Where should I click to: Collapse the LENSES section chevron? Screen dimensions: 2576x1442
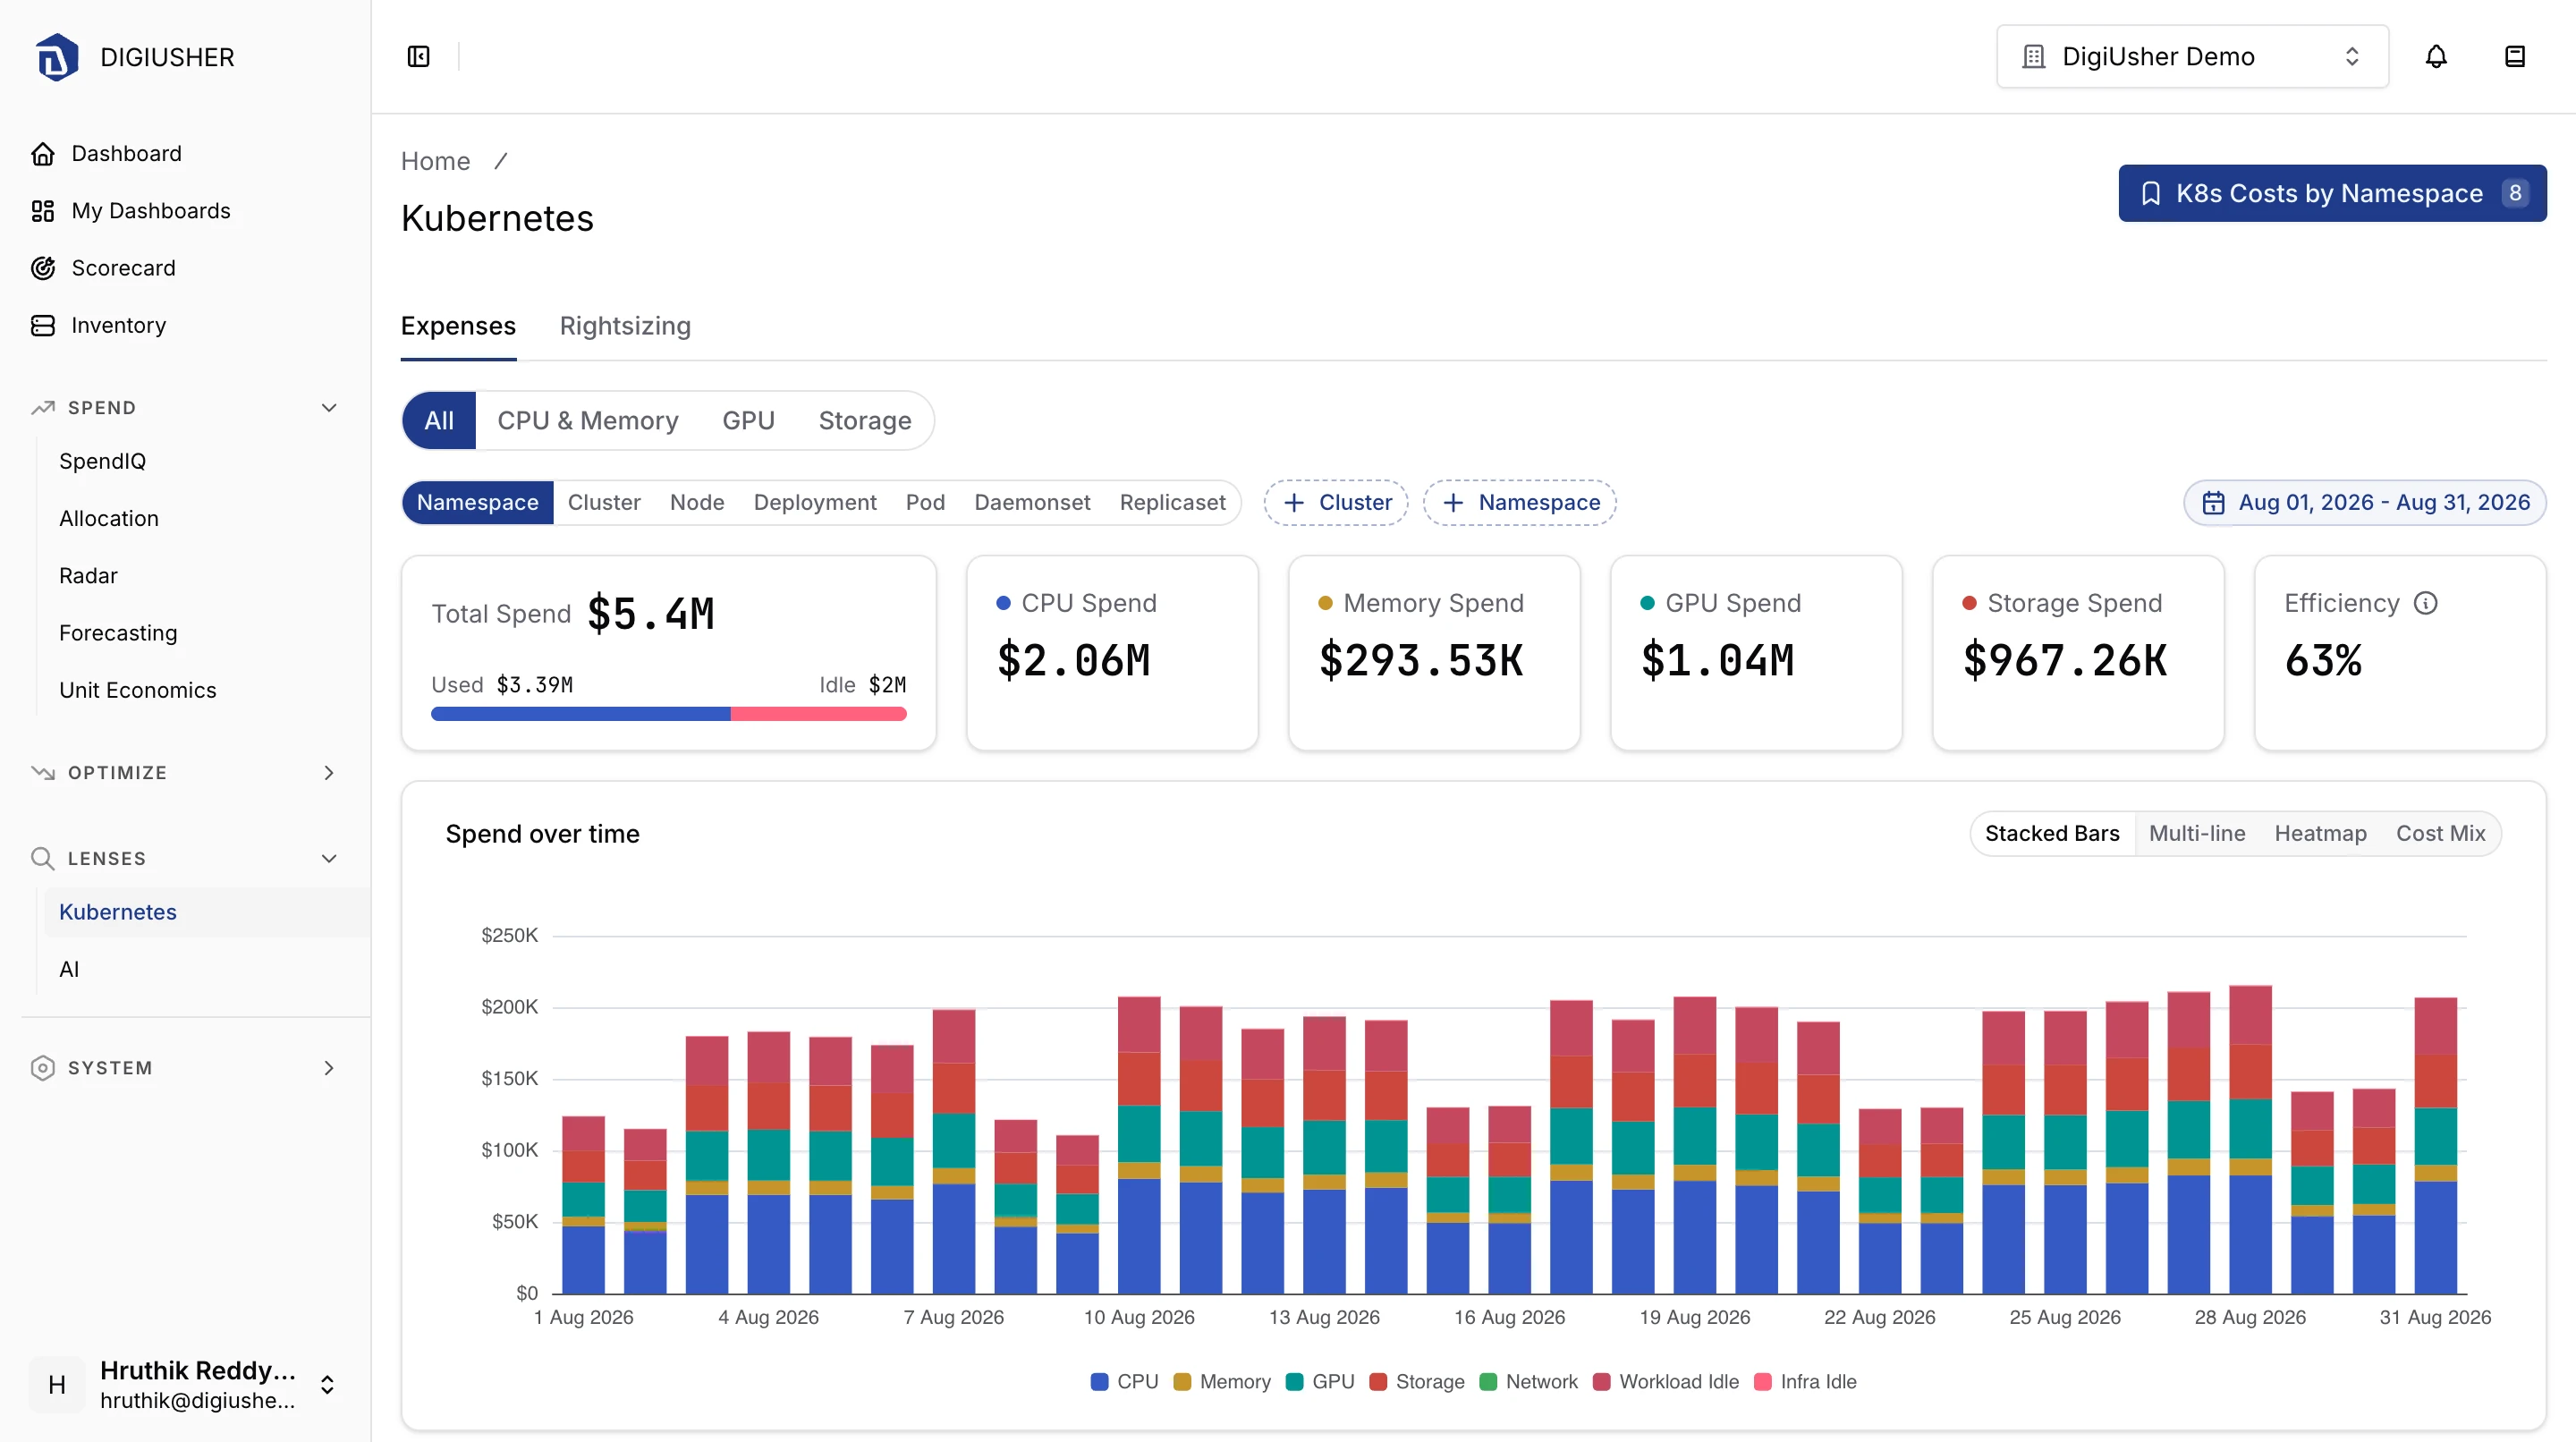coord(329,859)
